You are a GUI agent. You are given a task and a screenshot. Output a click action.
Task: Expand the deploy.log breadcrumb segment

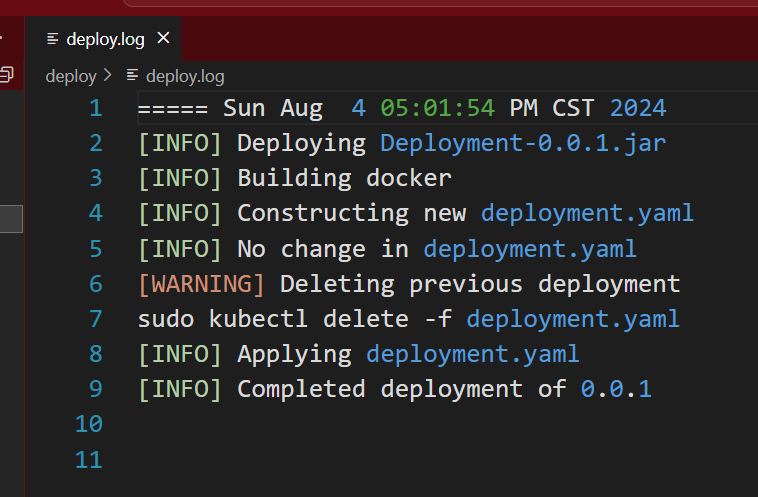pyautogui.click(x=185, y=76)
